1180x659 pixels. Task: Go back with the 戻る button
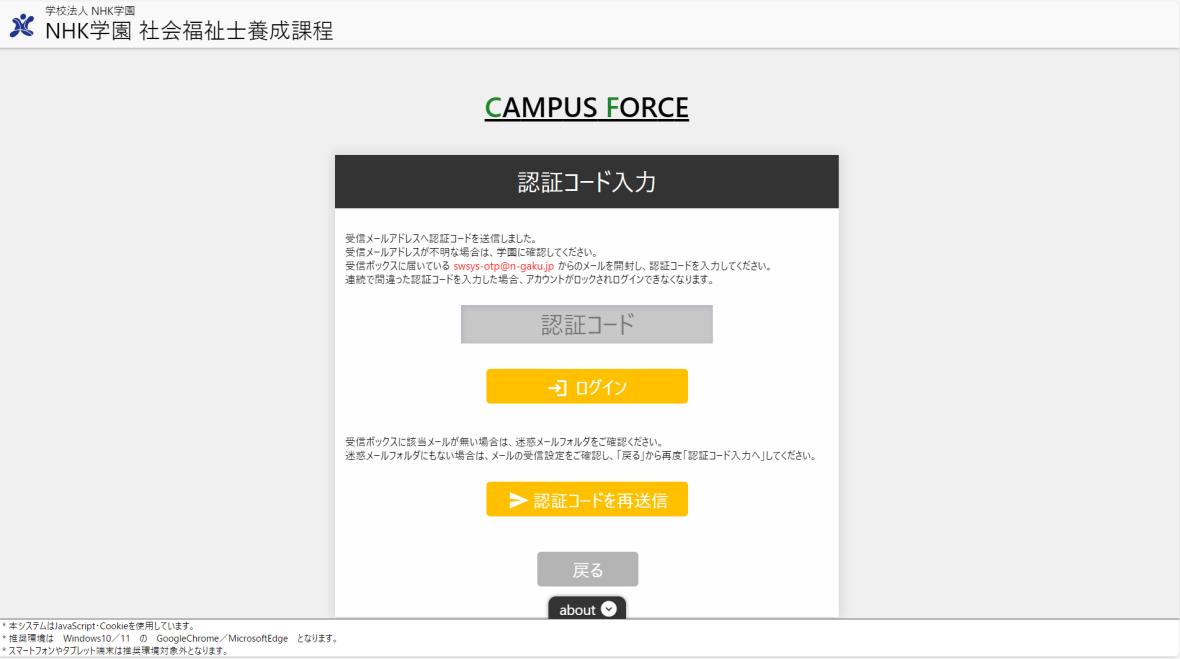pos(587,569)
